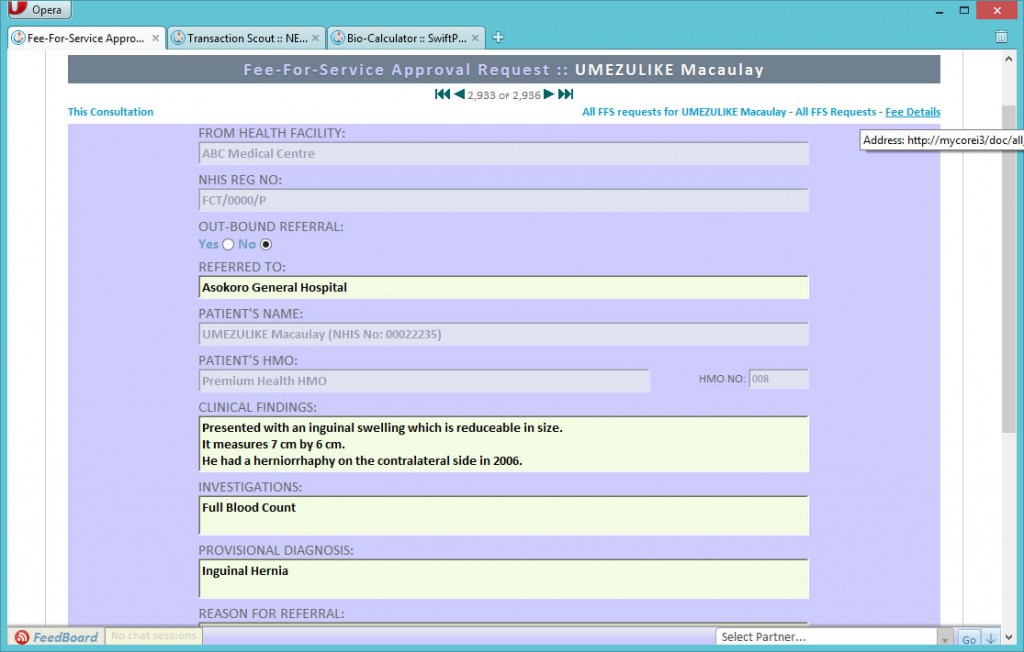This screenshot has width=1024, height=652.
Task: Jump to the first FFS record
Action: pyautogui.click(x=443, y=94)
